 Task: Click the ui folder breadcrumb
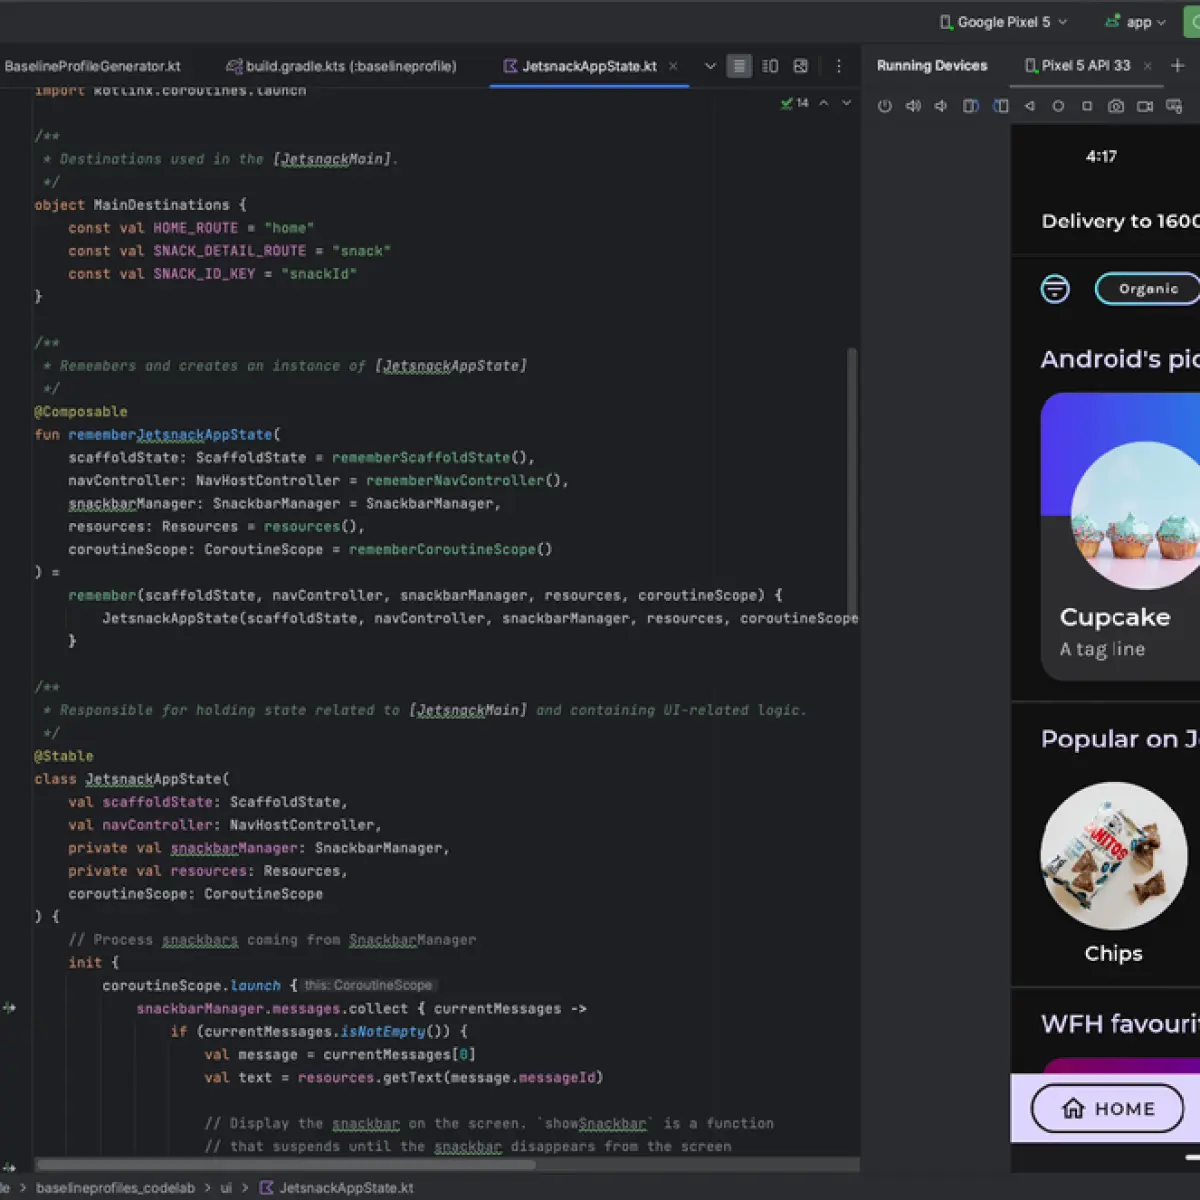click(x=227, y=1188)
